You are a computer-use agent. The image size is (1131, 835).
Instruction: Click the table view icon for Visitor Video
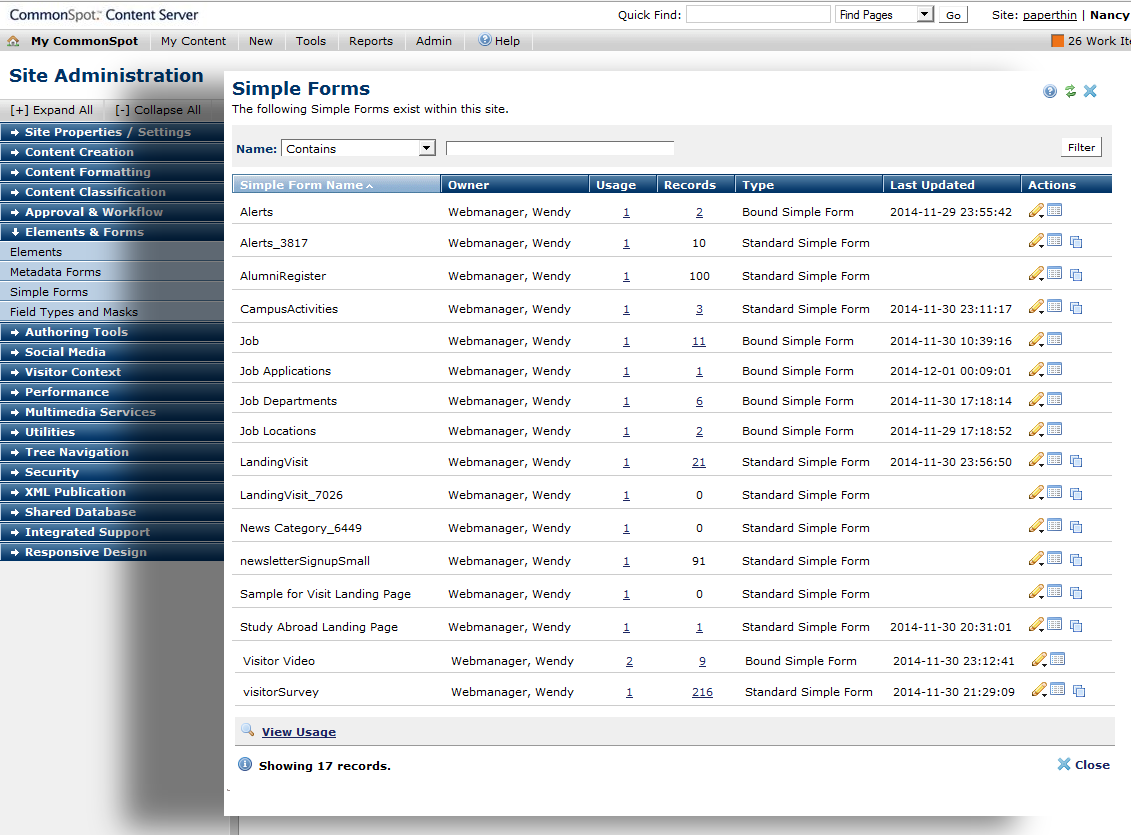coord(1057,659)
